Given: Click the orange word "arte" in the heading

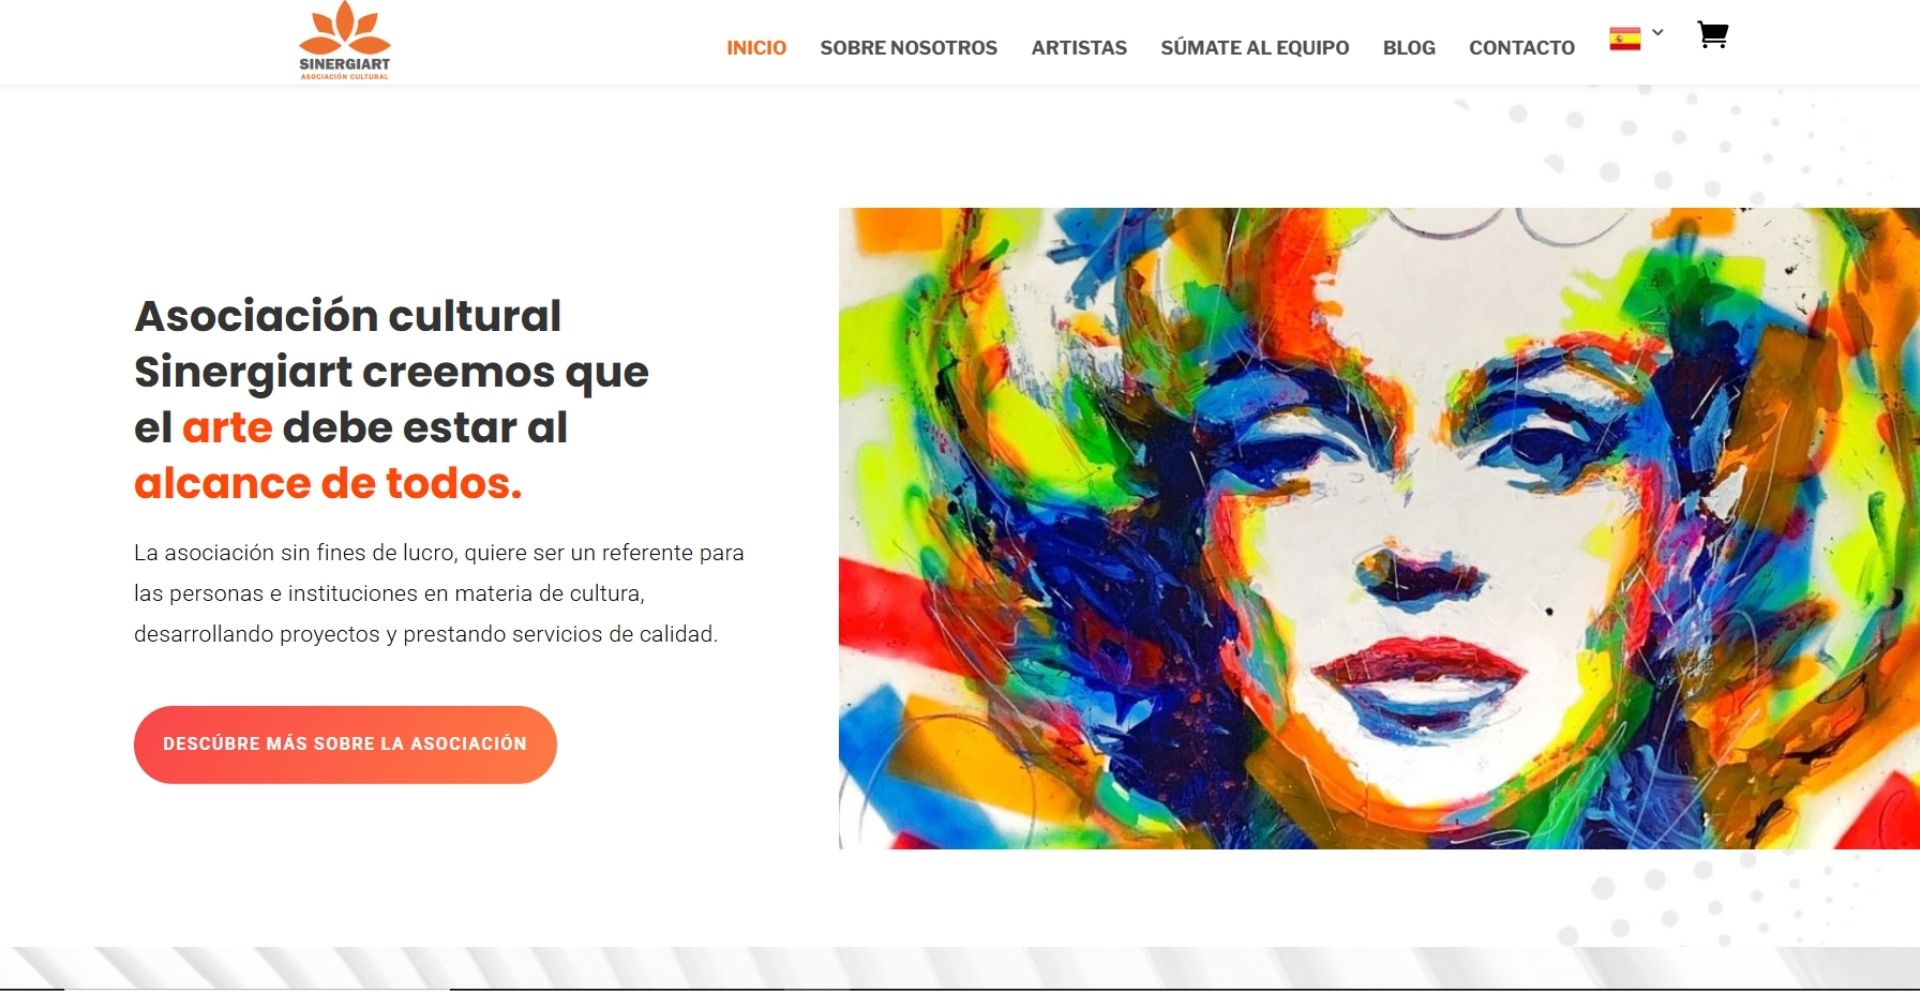Looking at the screenshot, I should tap(227, 428).
